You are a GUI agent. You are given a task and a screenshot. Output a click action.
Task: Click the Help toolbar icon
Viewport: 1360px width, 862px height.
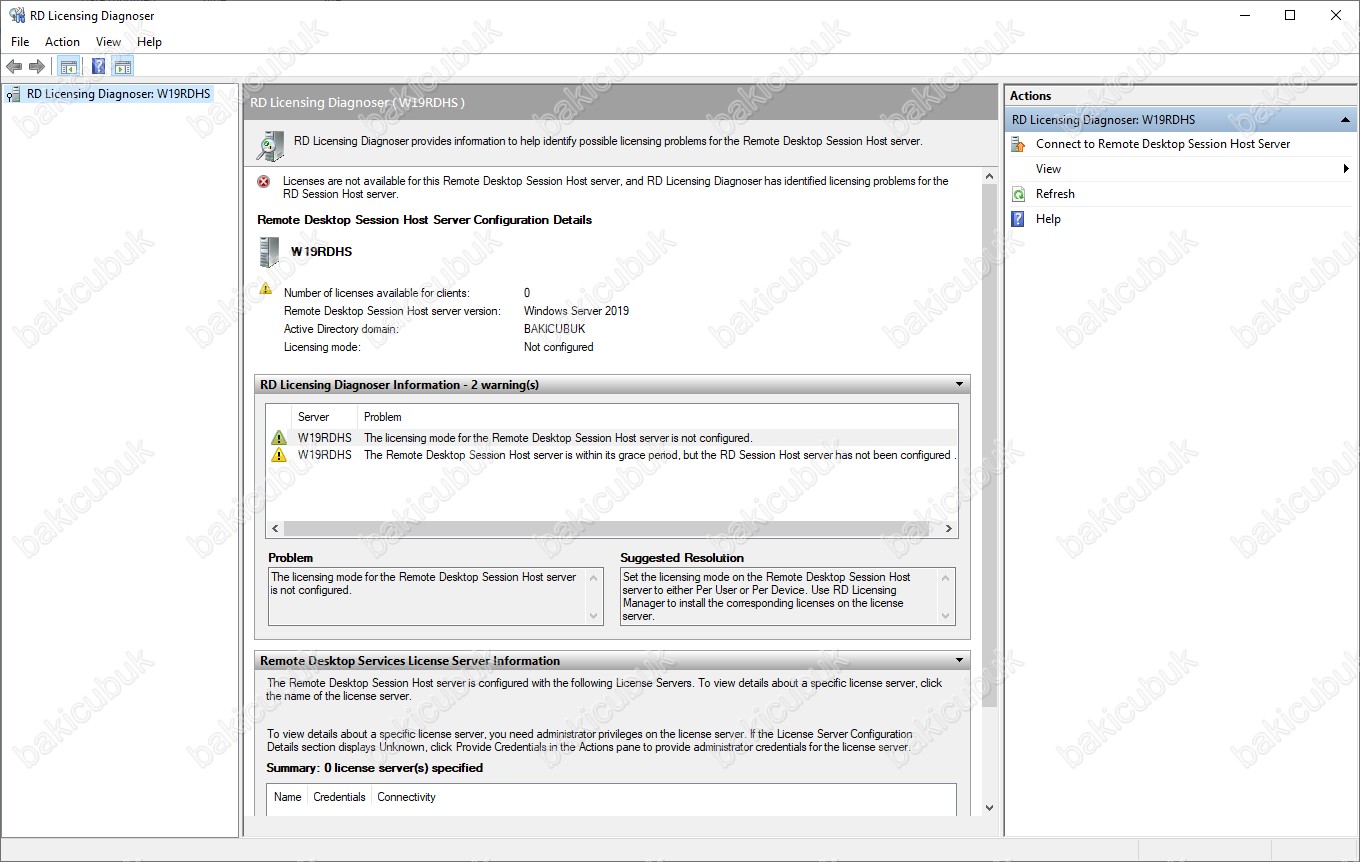click(98, 67)
